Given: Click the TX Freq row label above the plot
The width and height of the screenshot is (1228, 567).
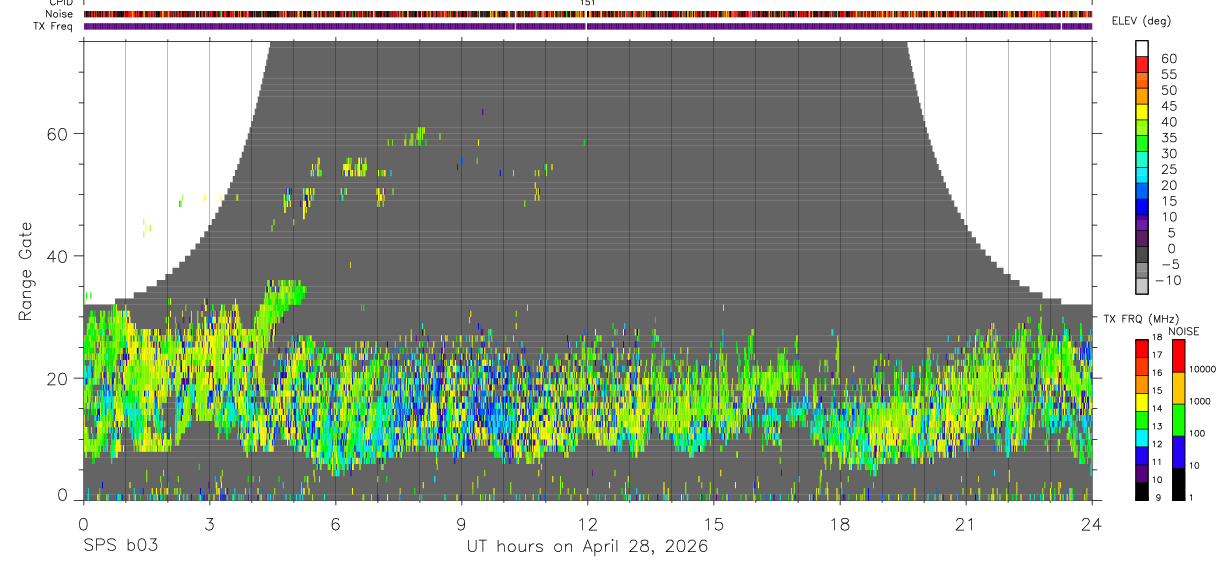Looking at the screenshot, I should 55,26.
